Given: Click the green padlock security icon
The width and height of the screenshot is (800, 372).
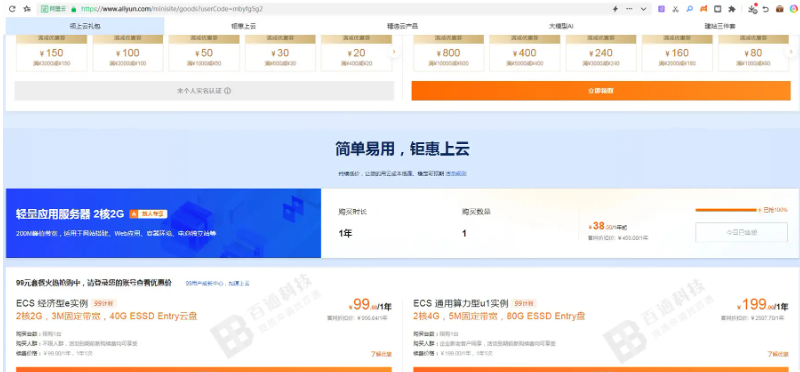Looking at the screenshot, I should (74, 9).
